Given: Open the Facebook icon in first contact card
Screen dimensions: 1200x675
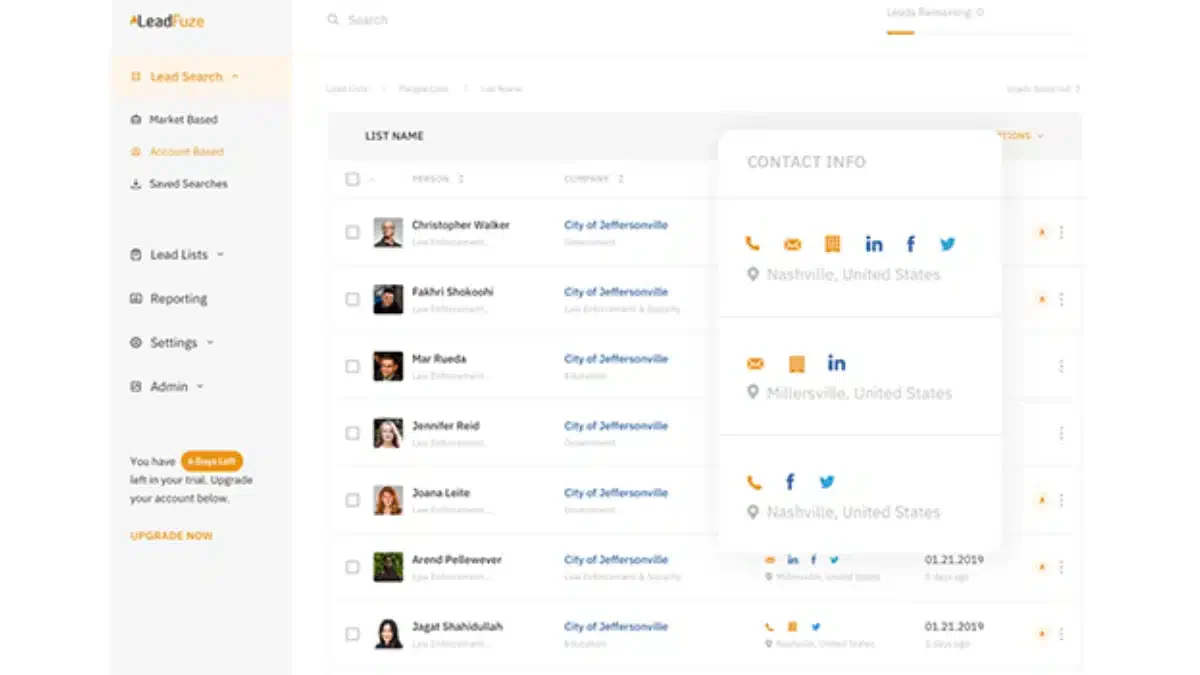Looking at the screenshot, I should point(911,244).
